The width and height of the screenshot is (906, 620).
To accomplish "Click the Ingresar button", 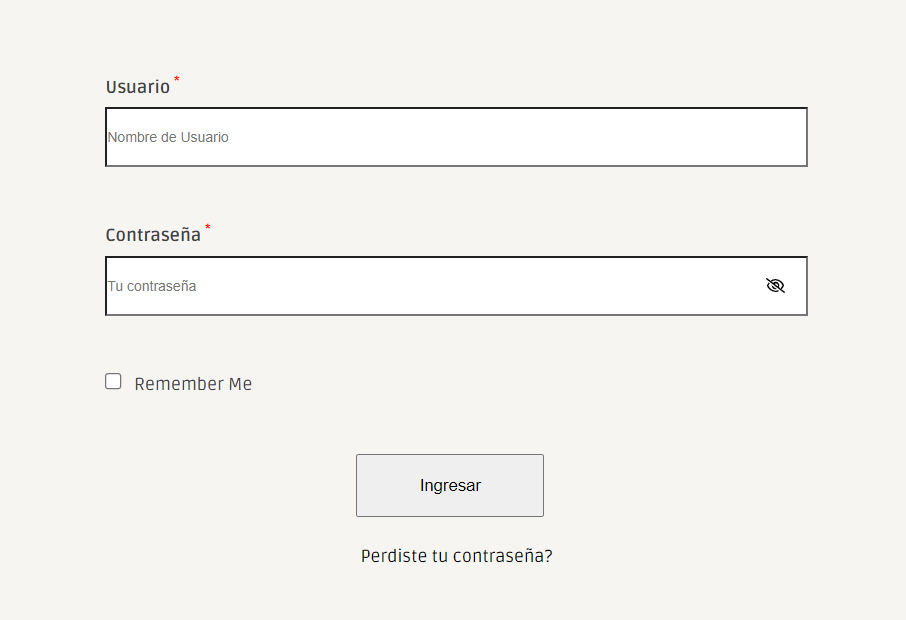I will [x=450, y=485].
